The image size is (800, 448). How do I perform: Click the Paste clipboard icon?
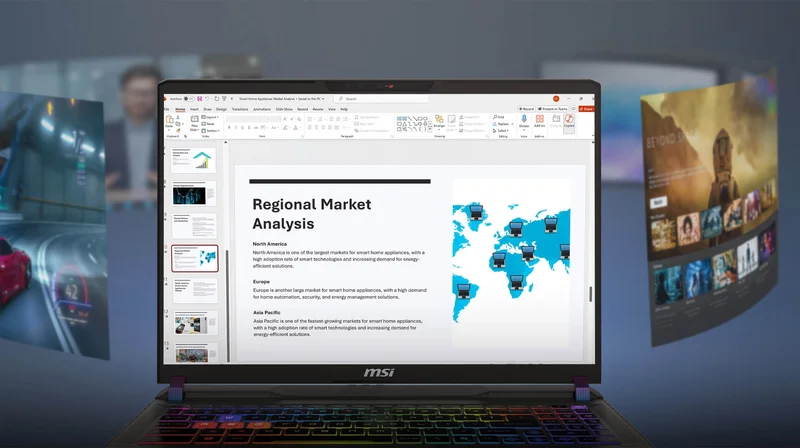click(169, 121)
